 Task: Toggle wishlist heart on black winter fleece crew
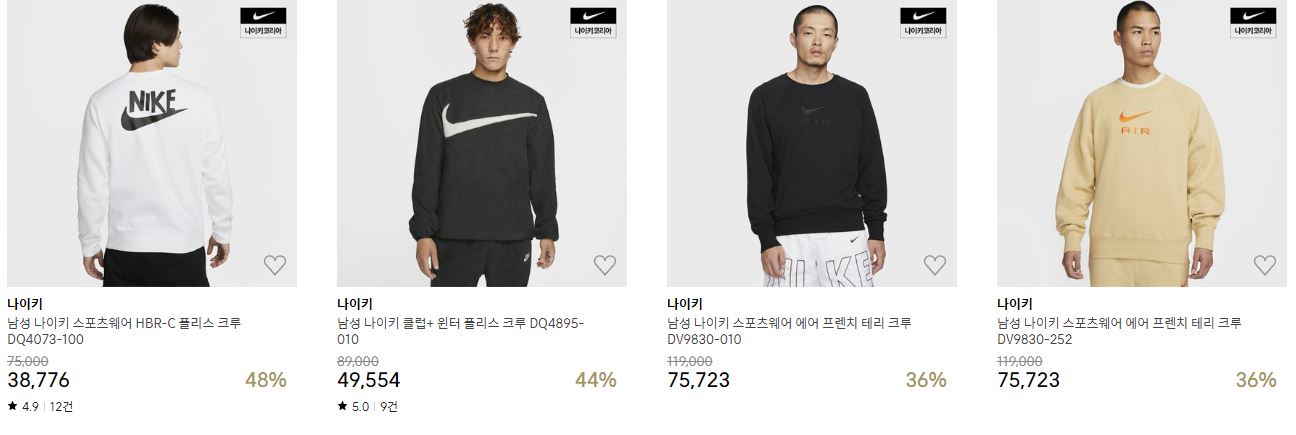coord(605,265)
